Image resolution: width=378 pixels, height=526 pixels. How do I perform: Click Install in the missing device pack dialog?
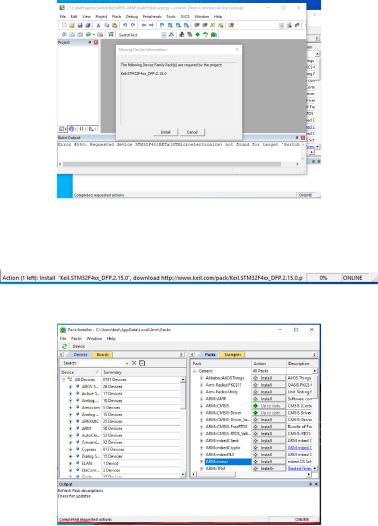(166, 132)
